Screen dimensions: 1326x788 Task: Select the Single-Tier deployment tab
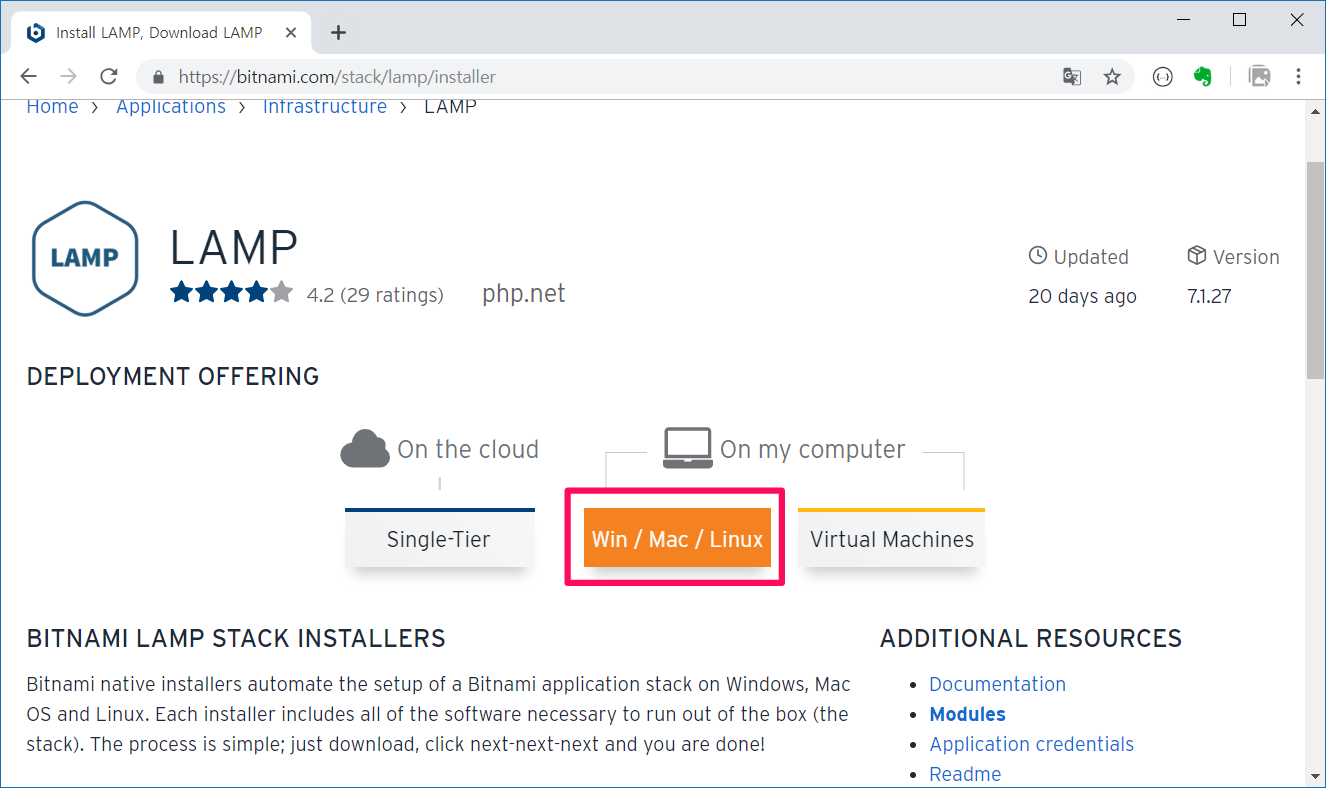click(439, 538)
